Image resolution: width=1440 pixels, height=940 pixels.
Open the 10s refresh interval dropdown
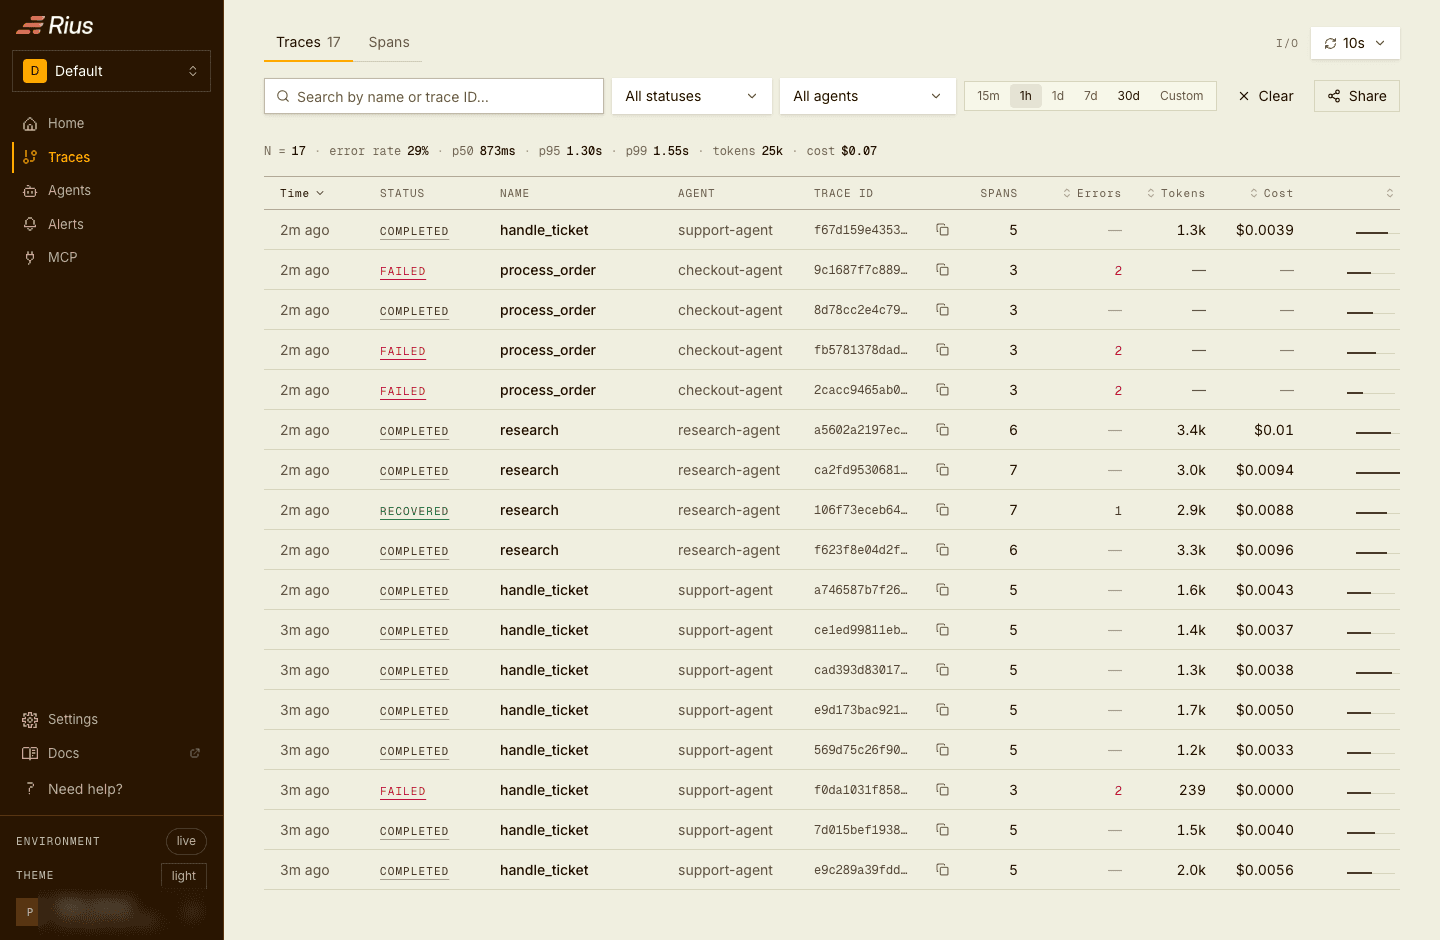(1355, 43)
